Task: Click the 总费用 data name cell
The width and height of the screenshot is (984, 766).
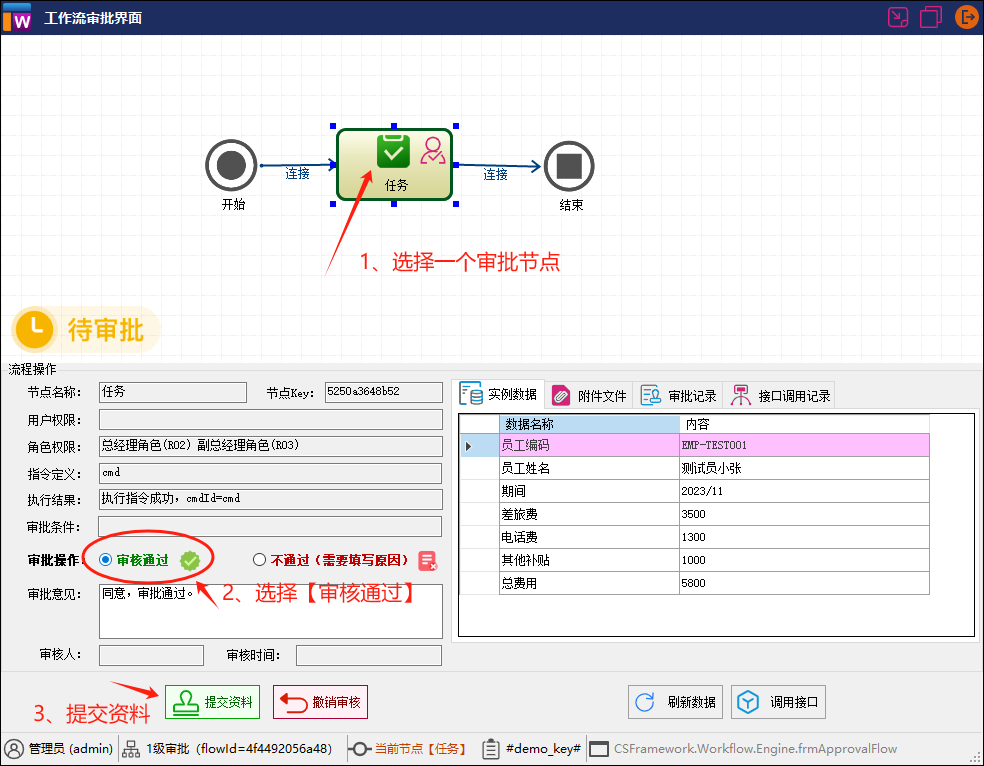Action: tap(589, 583)
